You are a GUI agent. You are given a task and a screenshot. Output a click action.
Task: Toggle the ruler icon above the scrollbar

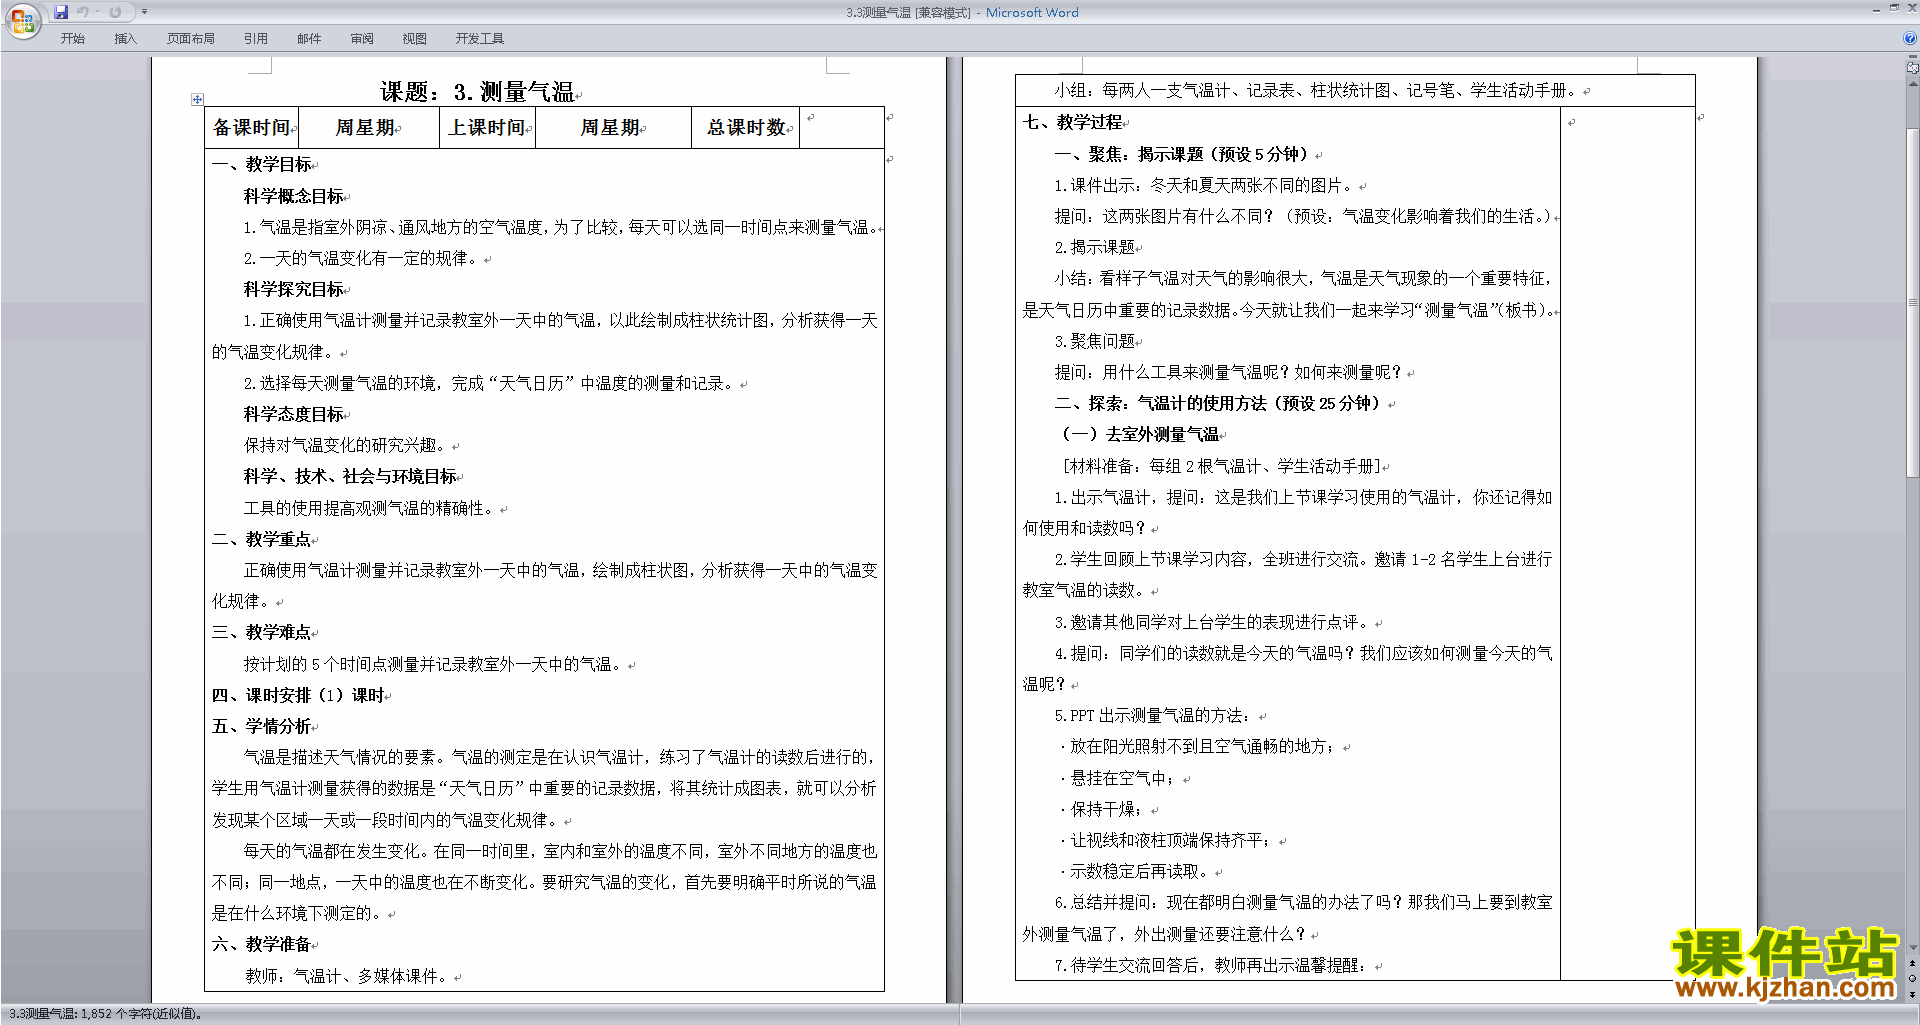(x=1913, y=68)
